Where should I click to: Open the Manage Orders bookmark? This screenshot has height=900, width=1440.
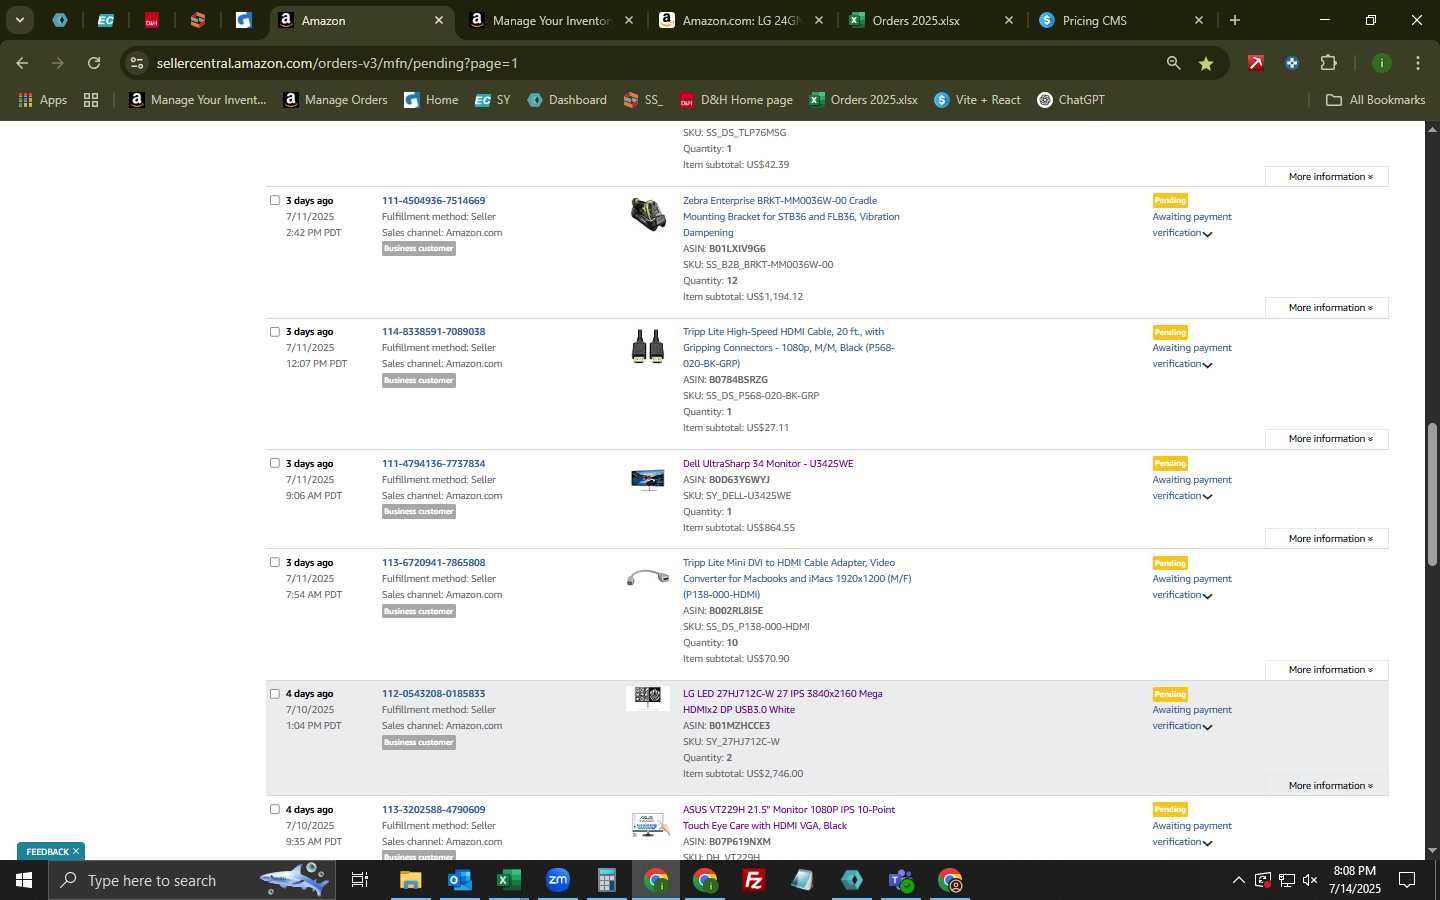[335, 100]
